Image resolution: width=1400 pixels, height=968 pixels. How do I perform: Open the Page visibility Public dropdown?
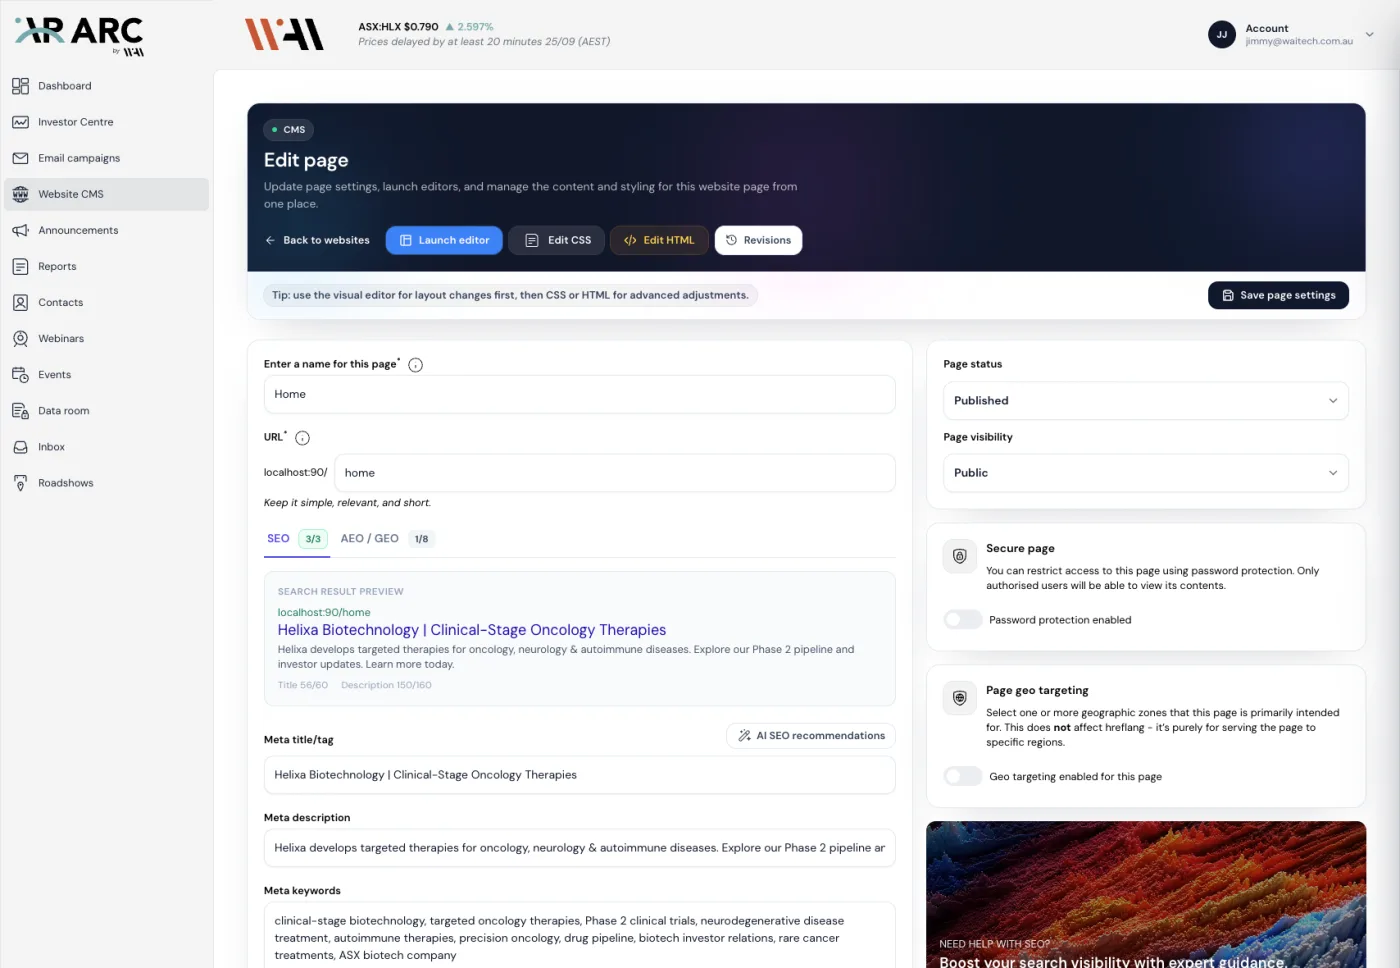[1146, 473]
